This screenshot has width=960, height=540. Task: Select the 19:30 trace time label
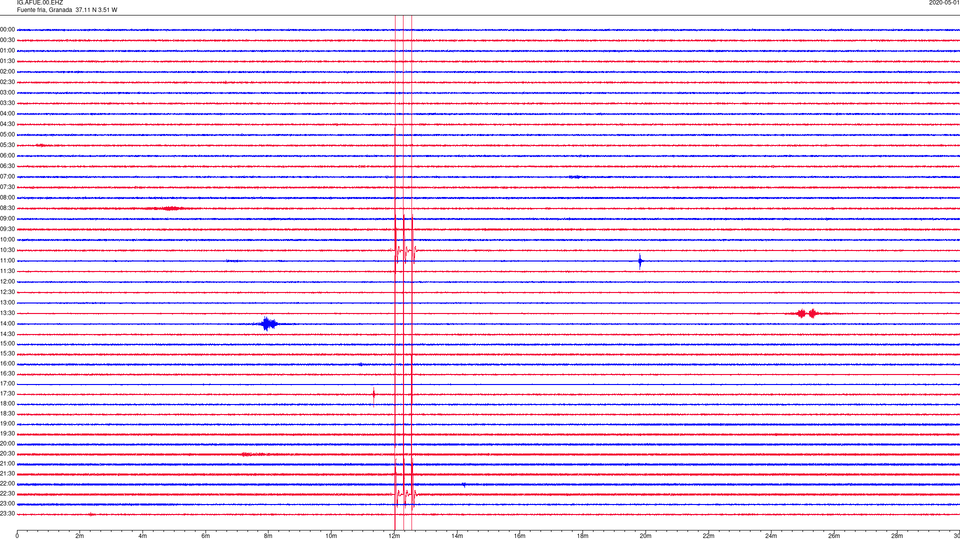[8, 434]
